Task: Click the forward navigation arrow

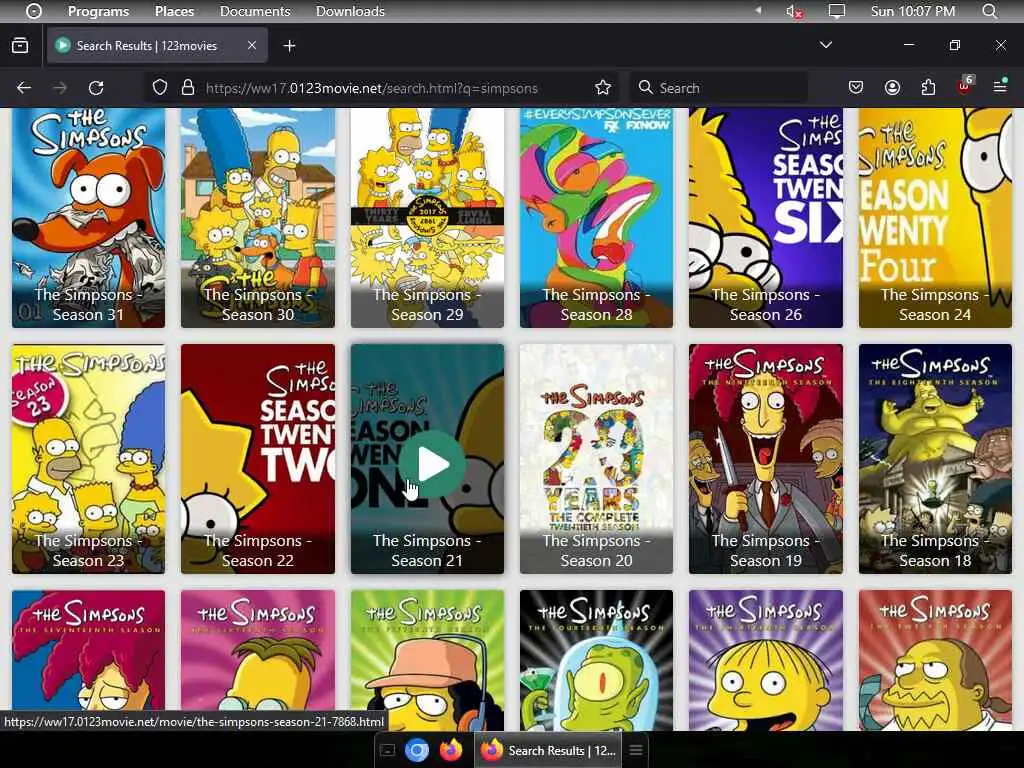Action: [60, 88]
